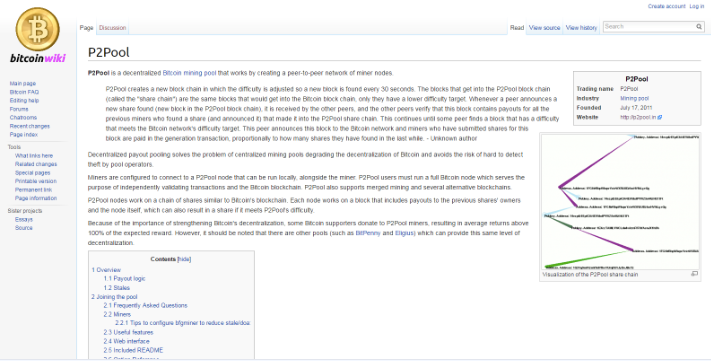711x361 pixels.
Task: Click 'Visualization of the P2Pool share chain' caption
Action: (x=590, y=274)
